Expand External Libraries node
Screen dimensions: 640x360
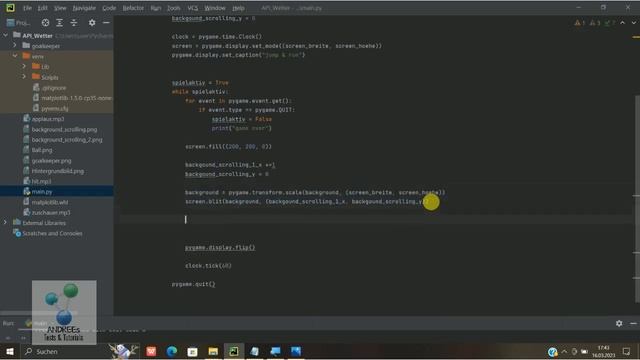pyautogui.click(x=5, y=222)
